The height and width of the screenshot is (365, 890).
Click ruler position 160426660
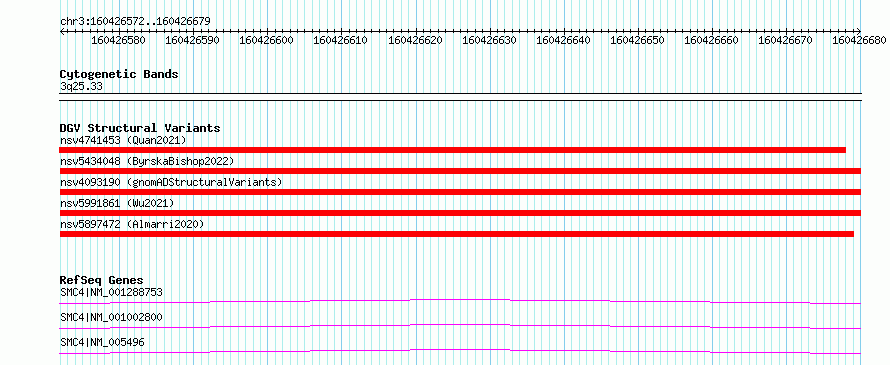pyautogui.click(x=712, y=40)
